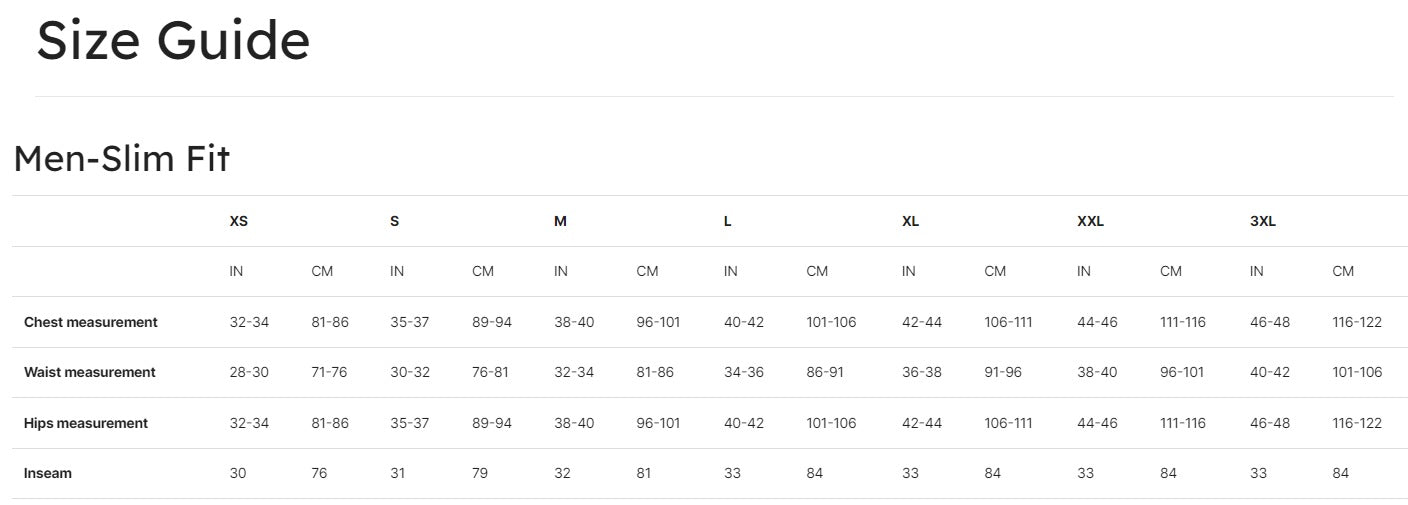Click the L waist value 34-36 inches
Screen dimensions: 1408x505
(x=743, y=372)
